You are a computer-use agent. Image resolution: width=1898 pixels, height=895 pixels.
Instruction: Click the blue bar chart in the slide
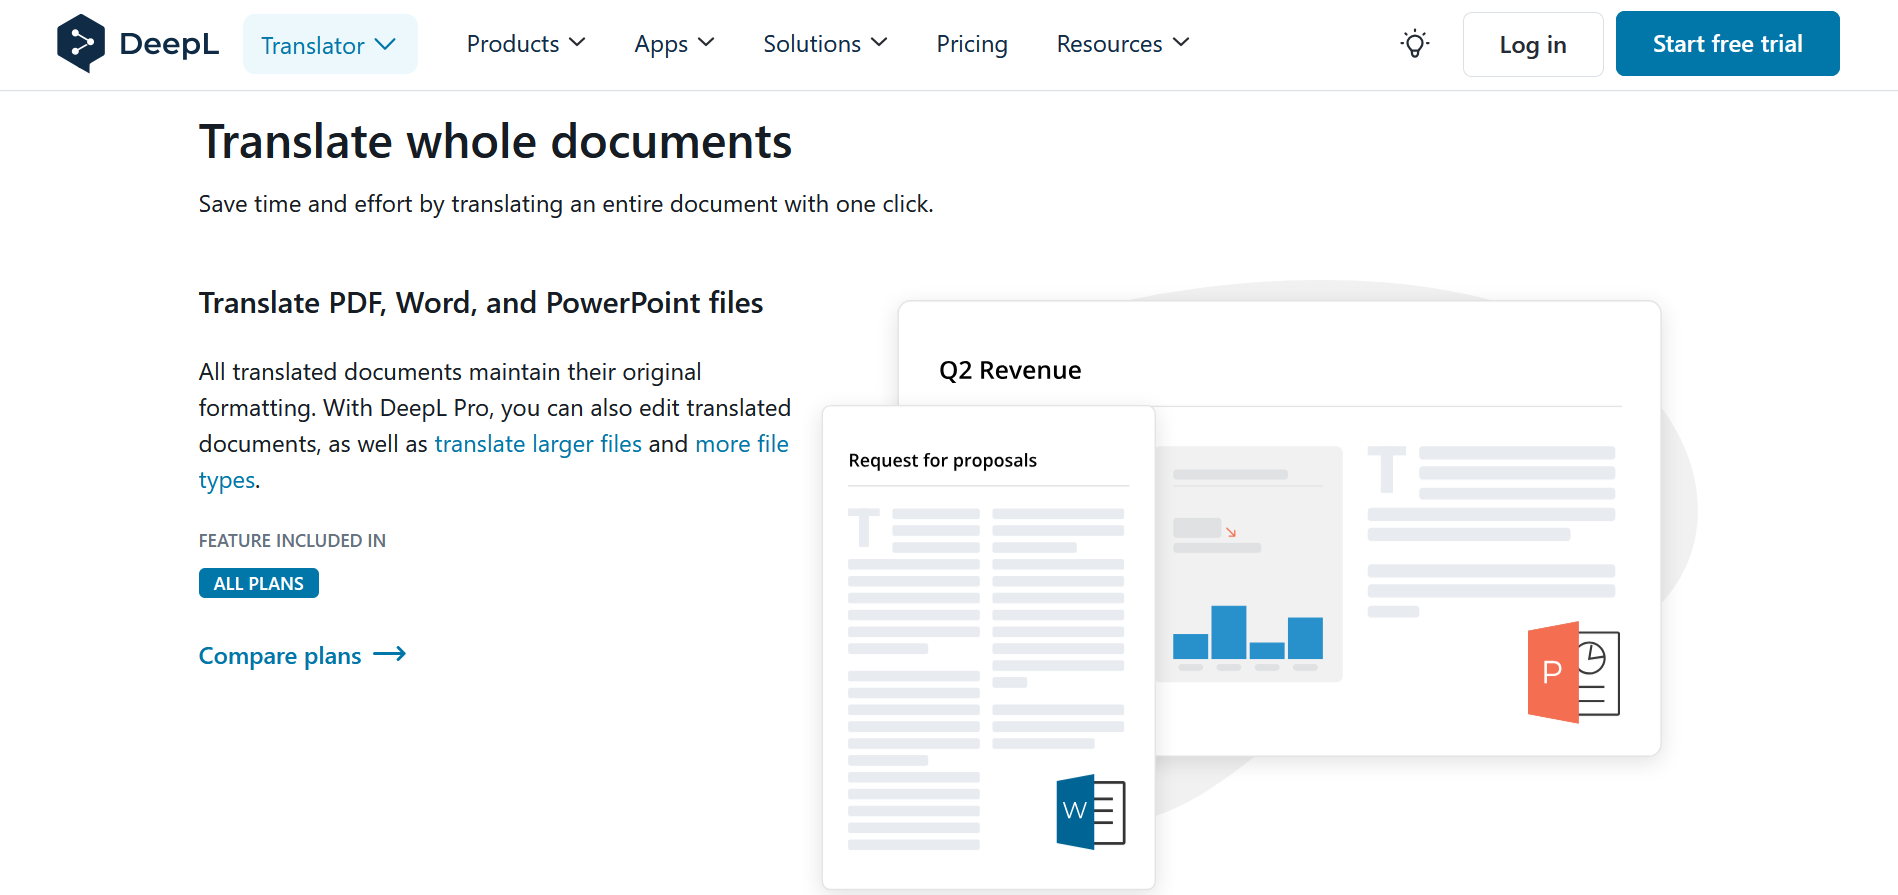[1248, 632]
